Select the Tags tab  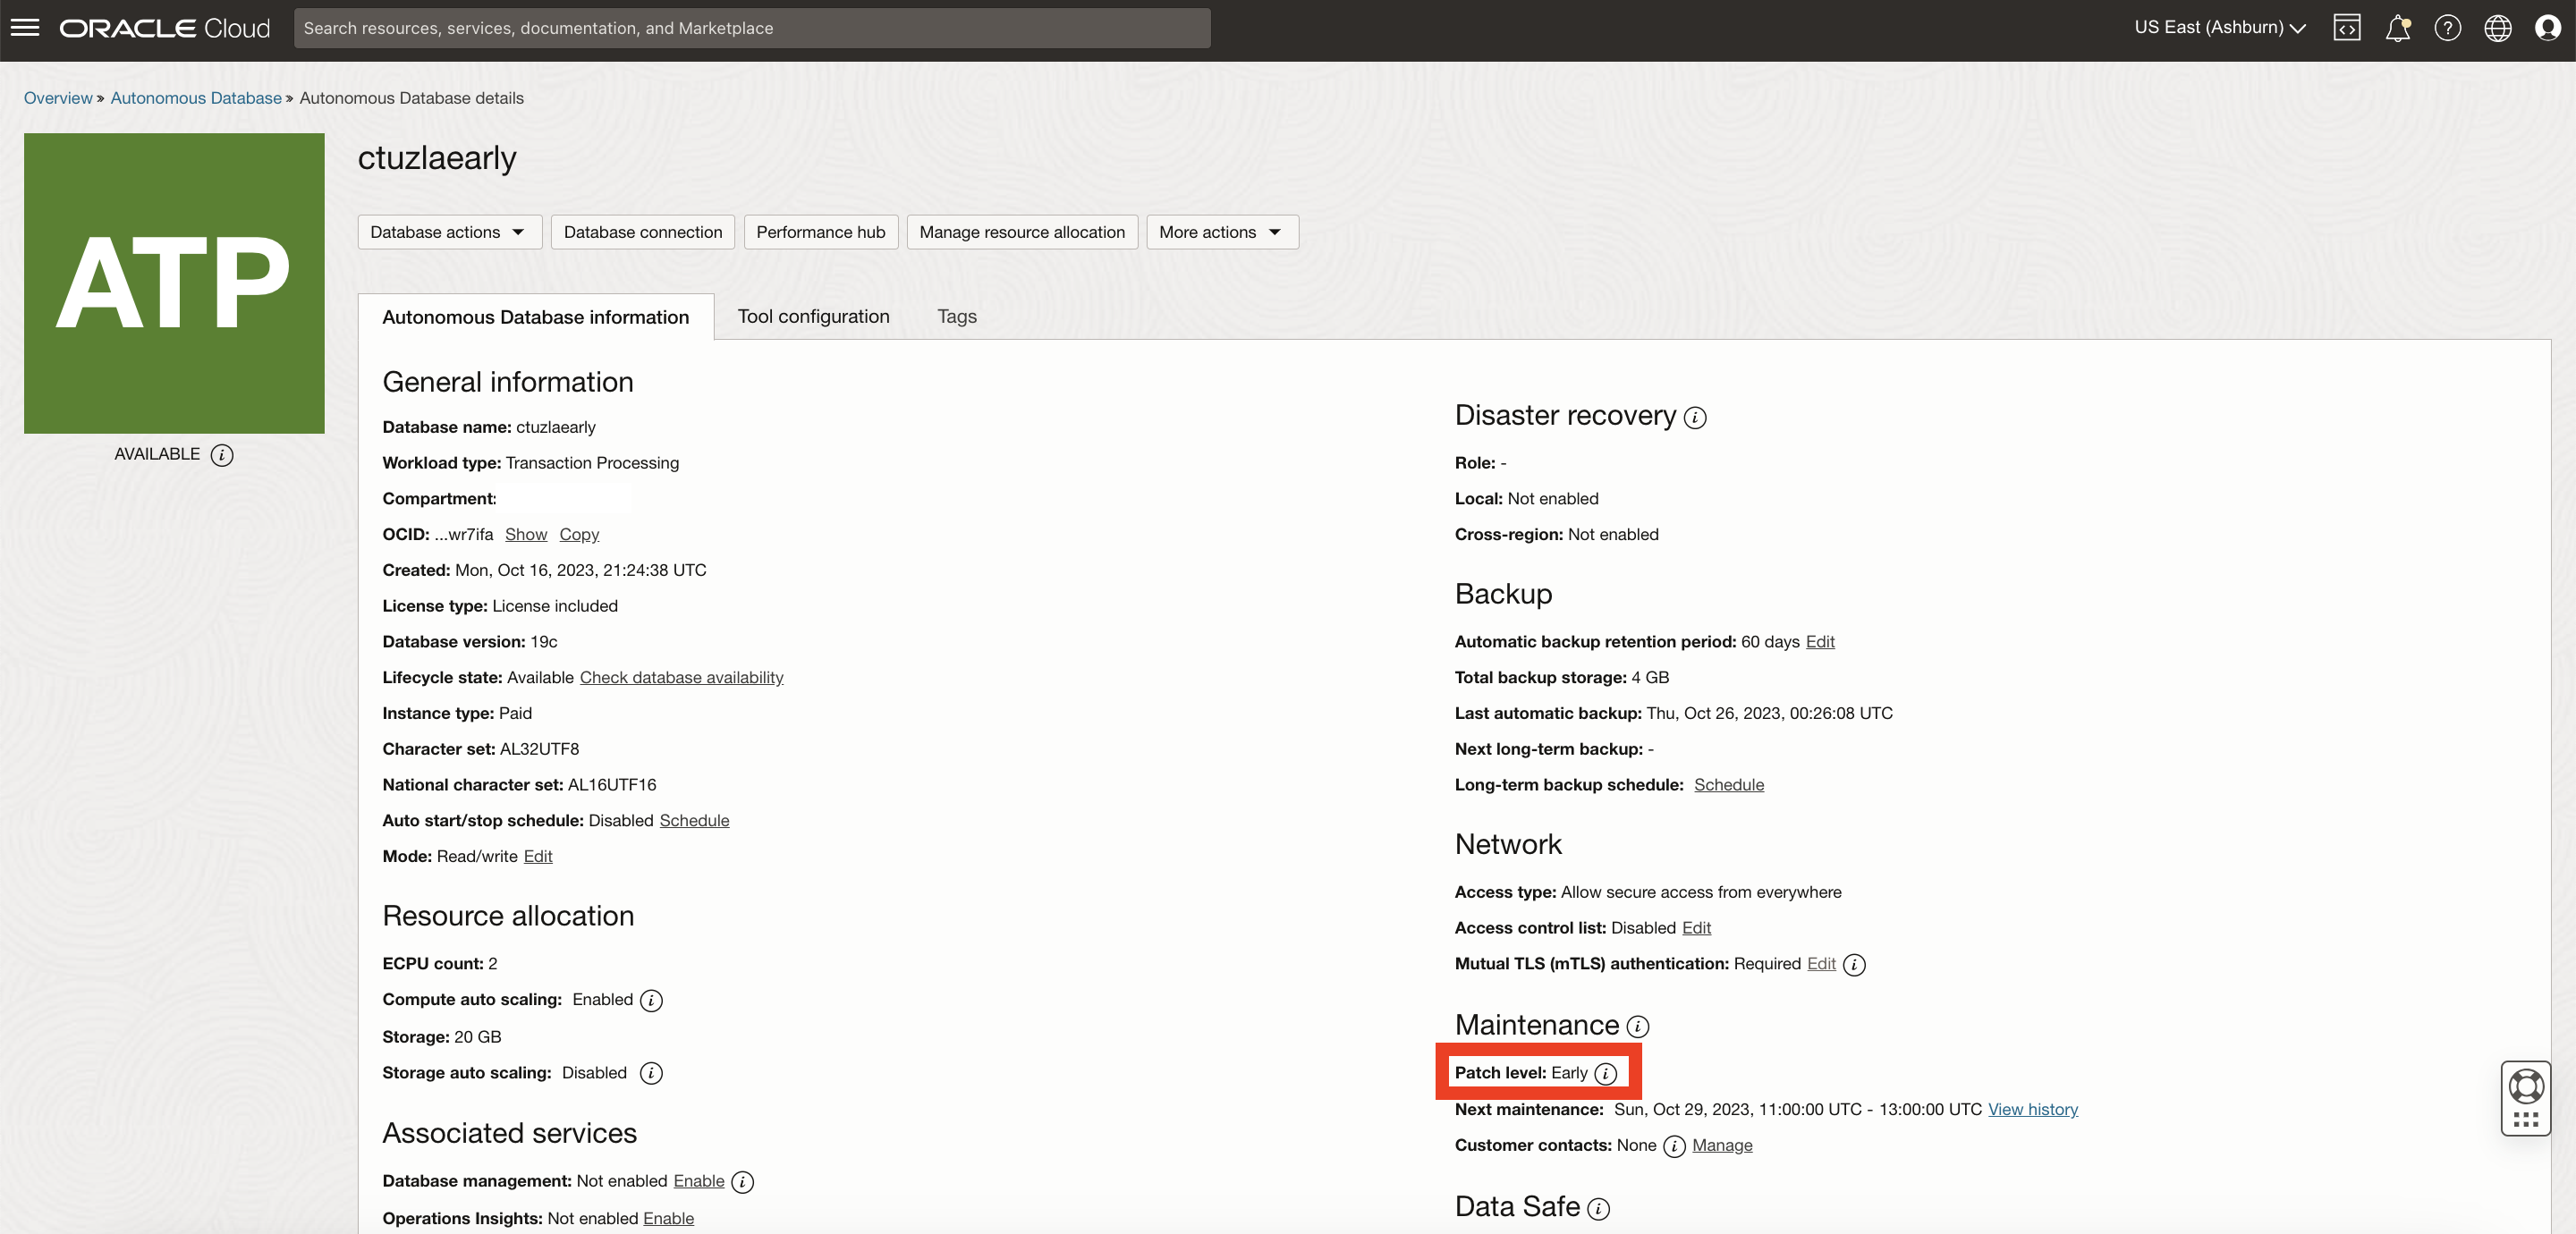(x=956, y=316)
